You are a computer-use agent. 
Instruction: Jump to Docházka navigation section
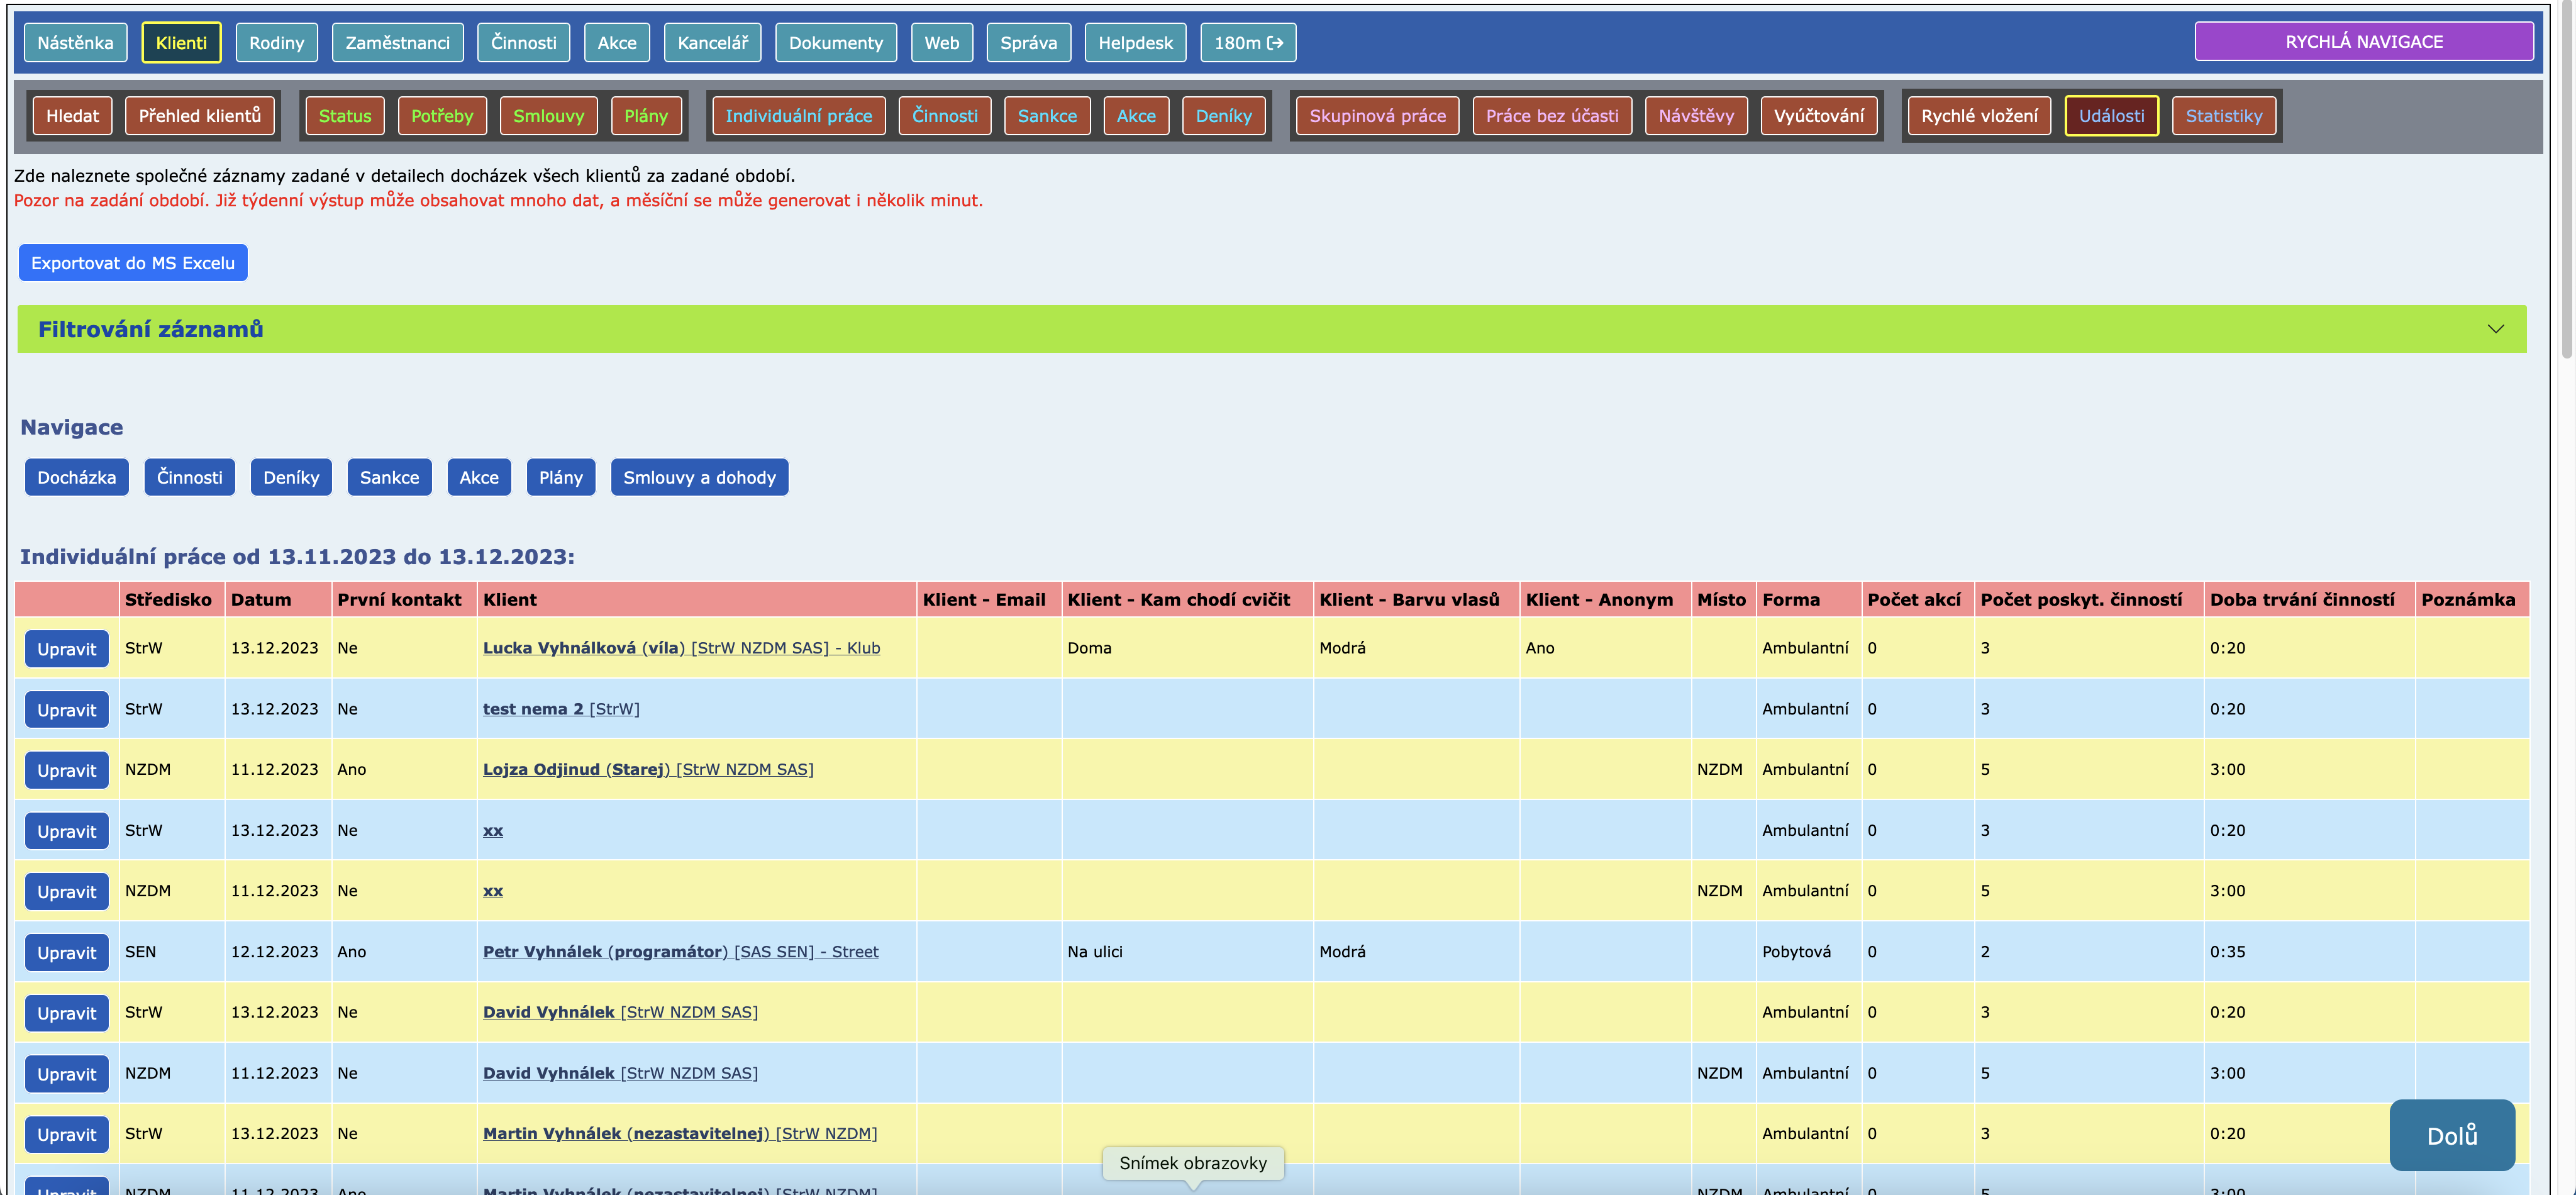tap(76, 478)
